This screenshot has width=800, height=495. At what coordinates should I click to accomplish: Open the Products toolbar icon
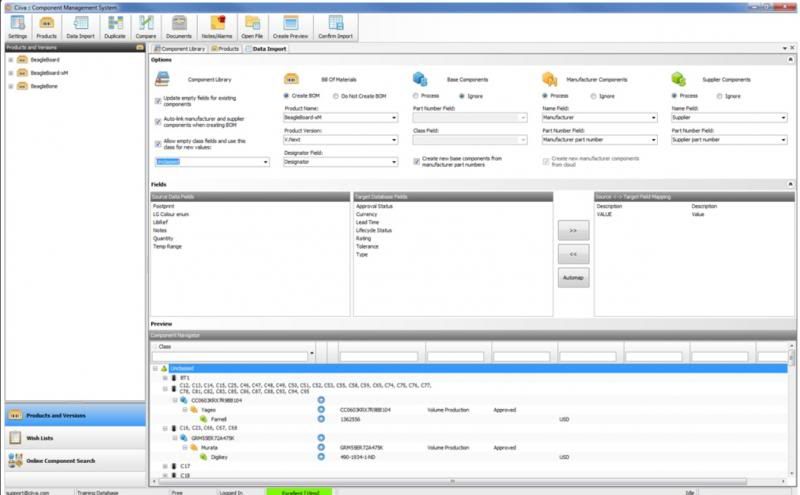46,23
